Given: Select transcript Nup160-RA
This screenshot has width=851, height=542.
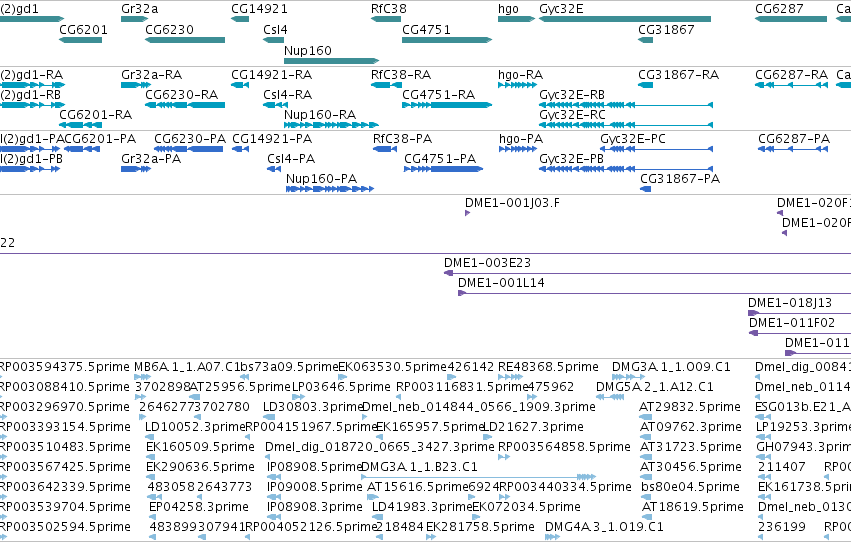Looking at the screenshot, I should (332, 125).
